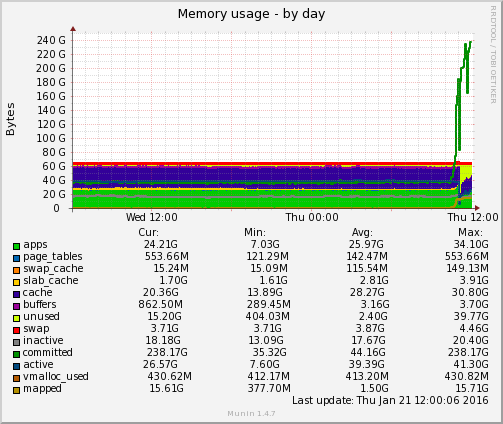Select the mapped legend label
The height and width of the screenshot is (424, 503).
[x=42, y=389]
